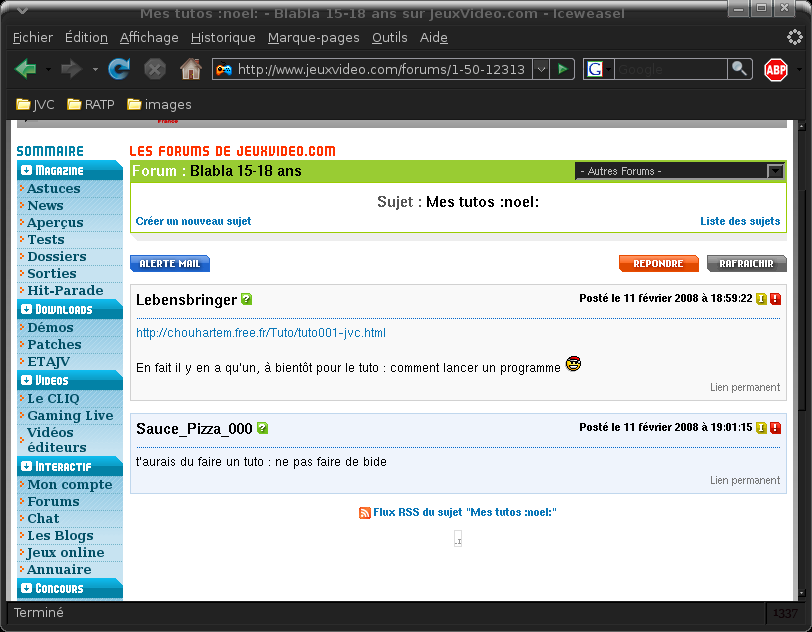812x632 pixels.
Task: Open the home page icon
Action: pos(191,69)
